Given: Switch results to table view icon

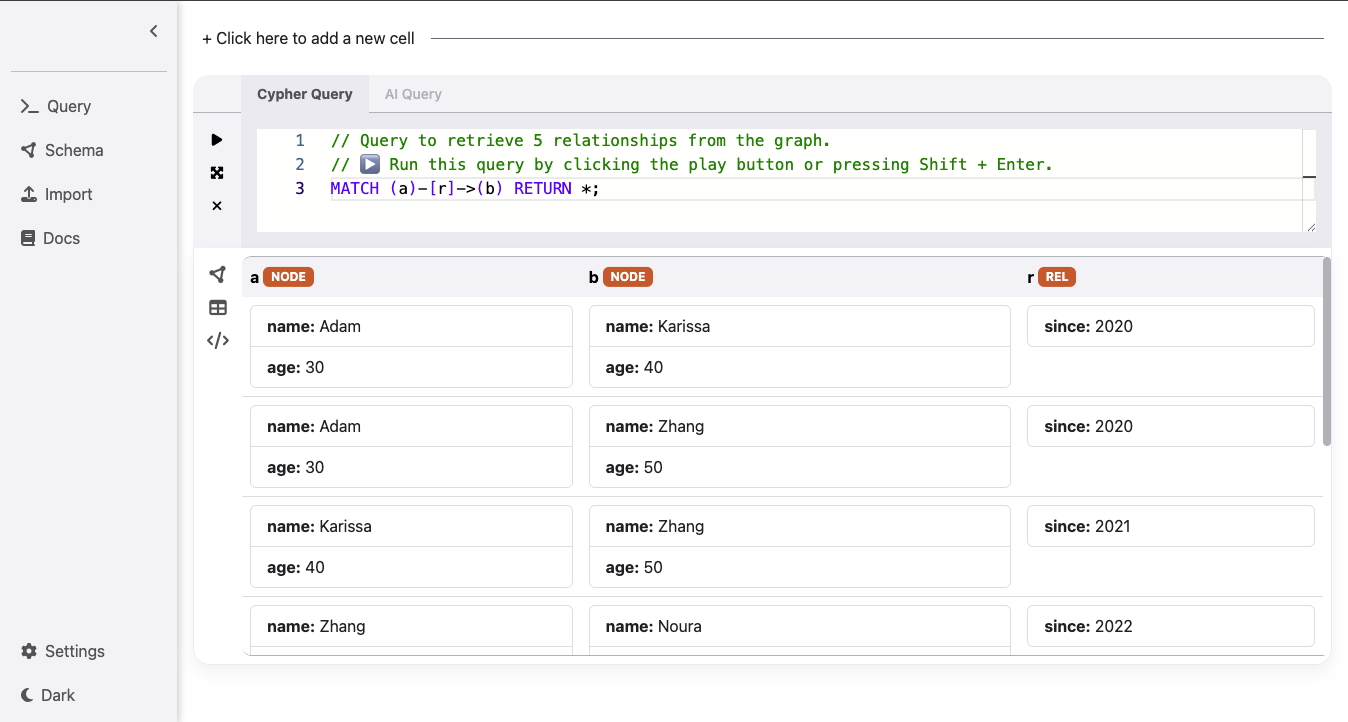Looking at the screenshot, I should (x=217, y=308).
